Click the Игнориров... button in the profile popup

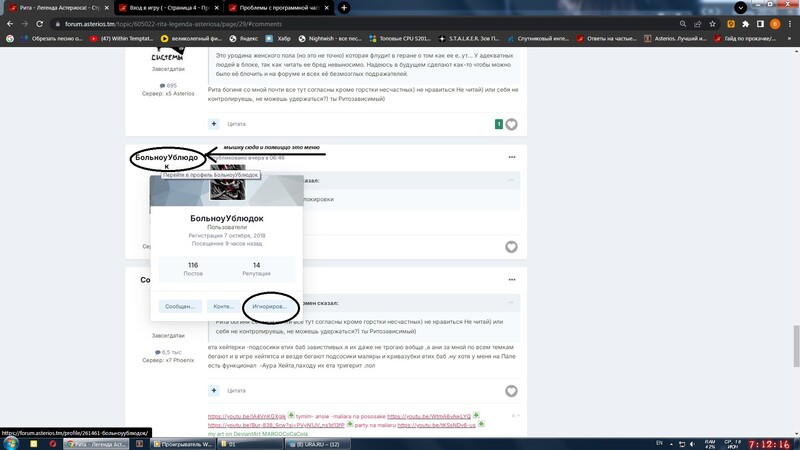click(271, 306)
